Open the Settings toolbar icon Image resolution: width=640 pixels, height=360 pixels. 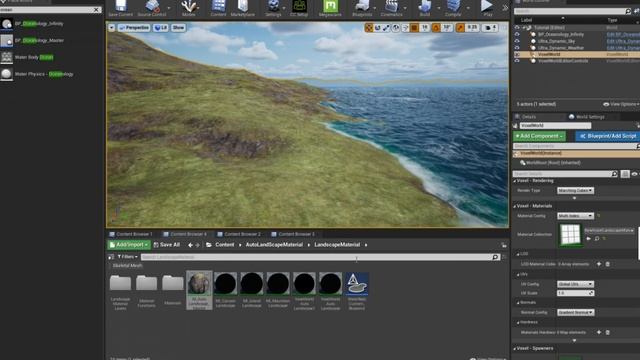273,8
